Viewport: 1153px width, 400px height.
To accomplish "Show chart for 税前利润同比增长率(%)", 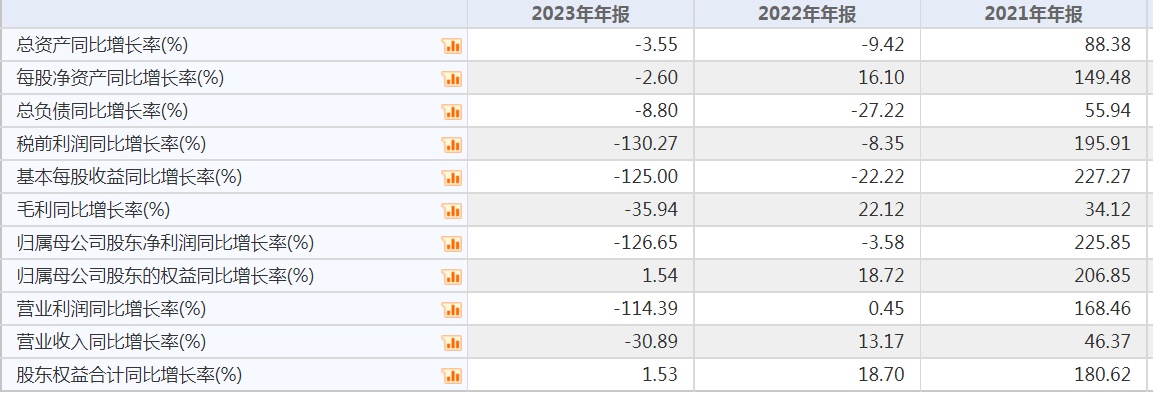I will point(451,145).
